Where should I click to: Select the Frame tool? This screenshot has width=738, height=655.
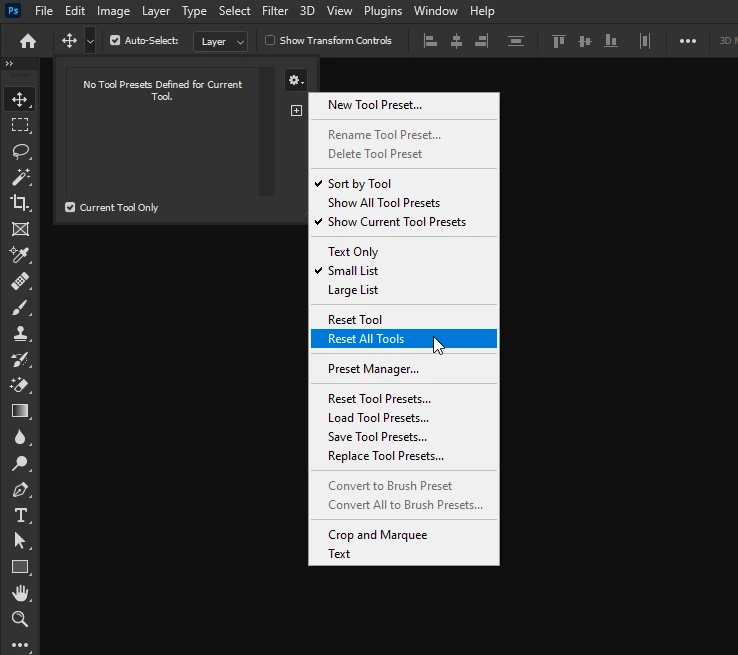click(20, 229)
